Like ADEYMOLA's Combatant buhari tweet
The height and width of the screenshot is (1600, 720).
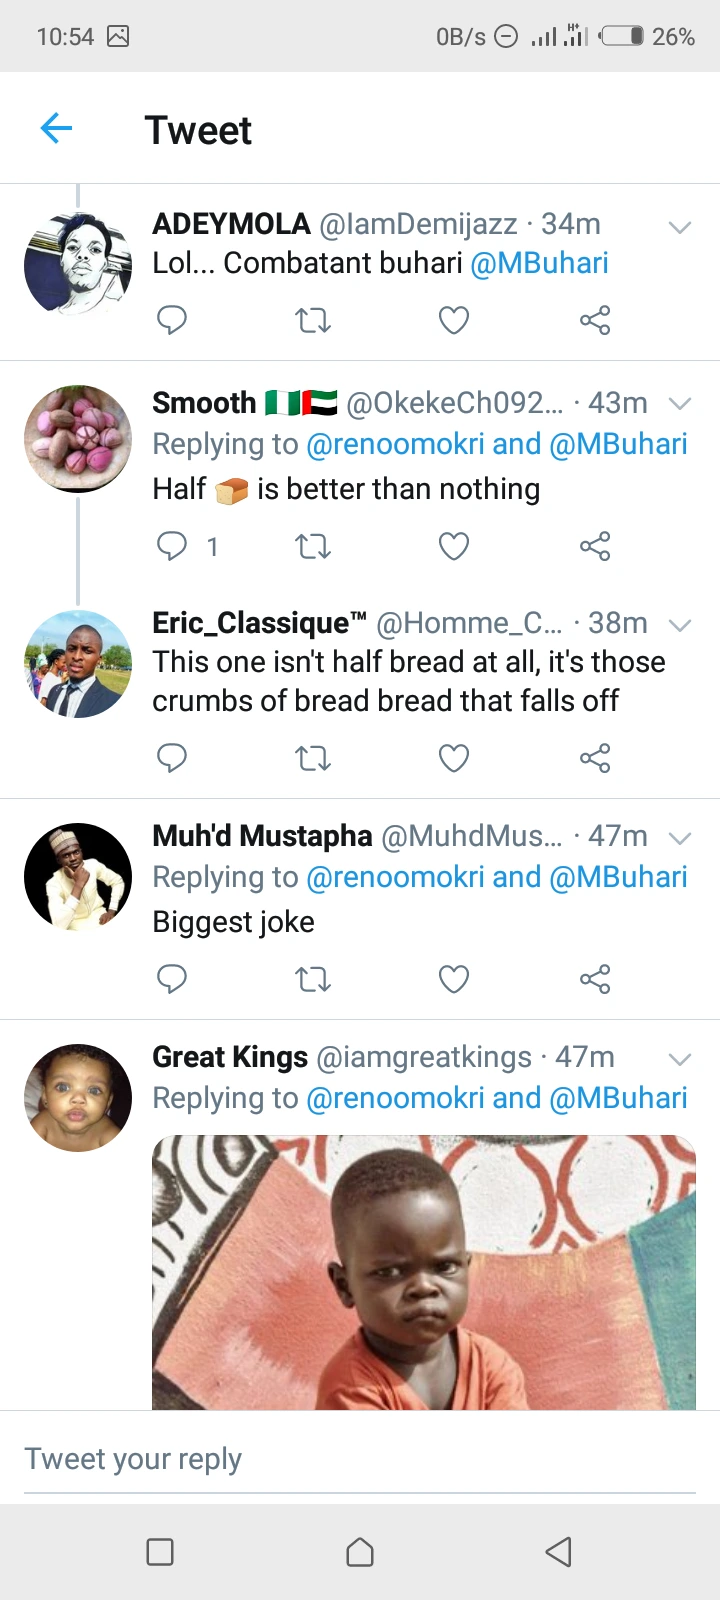click(x=454, y=321)
